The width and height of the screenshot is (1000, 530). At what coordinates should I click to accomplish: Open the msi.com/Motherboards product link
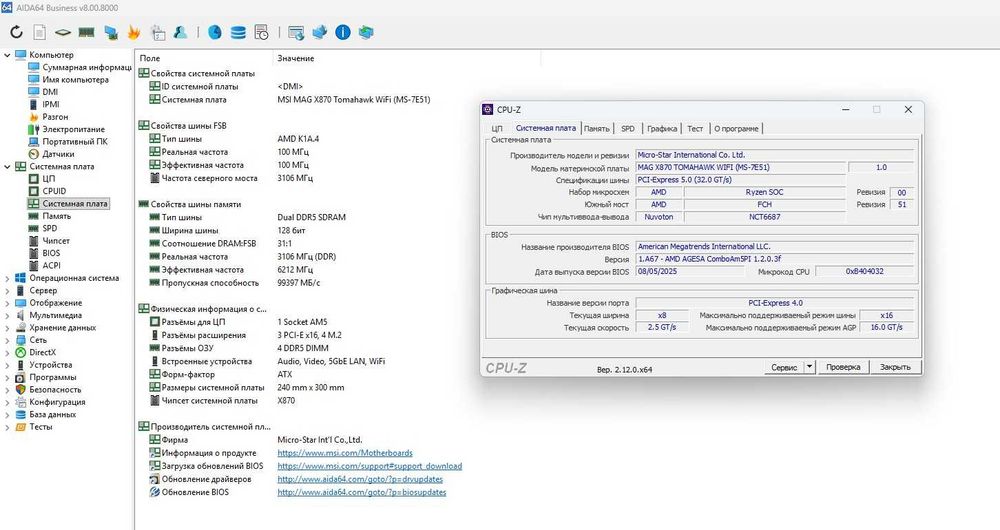345,453
